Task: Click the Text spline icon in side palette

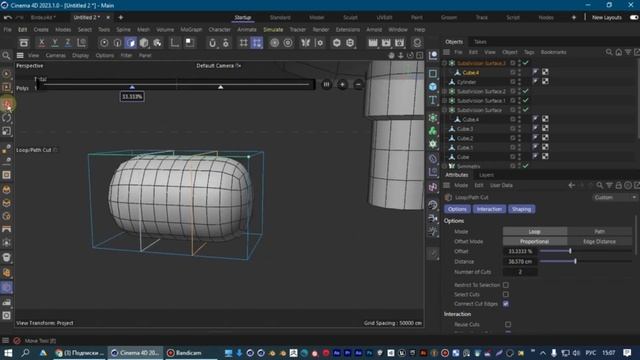Action: 433,100
